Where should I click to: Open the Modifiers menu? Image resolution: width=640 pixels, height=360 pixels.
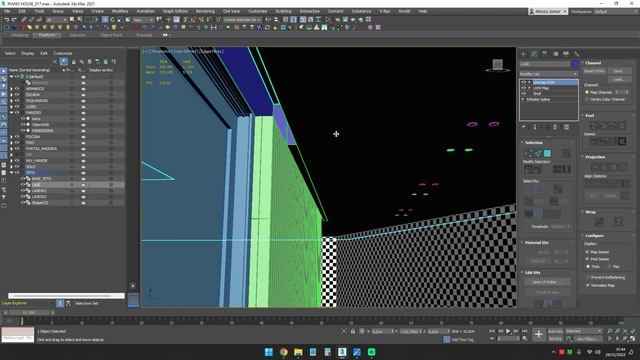(120, 11)
